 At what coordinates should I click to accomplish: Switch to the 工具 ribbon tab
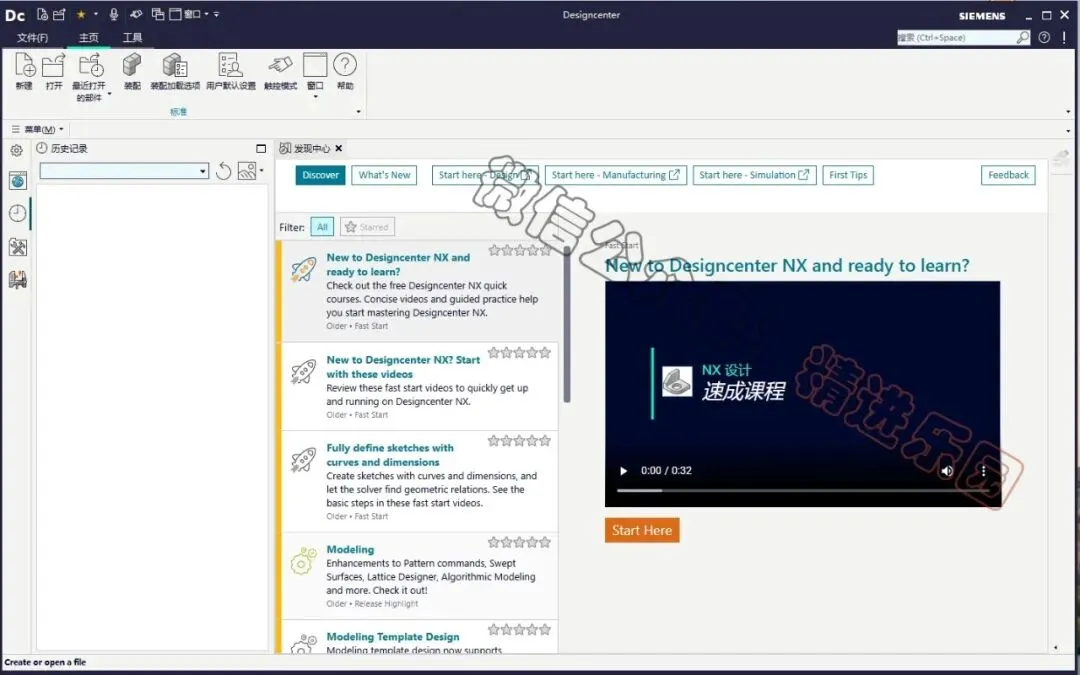pos(132,38)
